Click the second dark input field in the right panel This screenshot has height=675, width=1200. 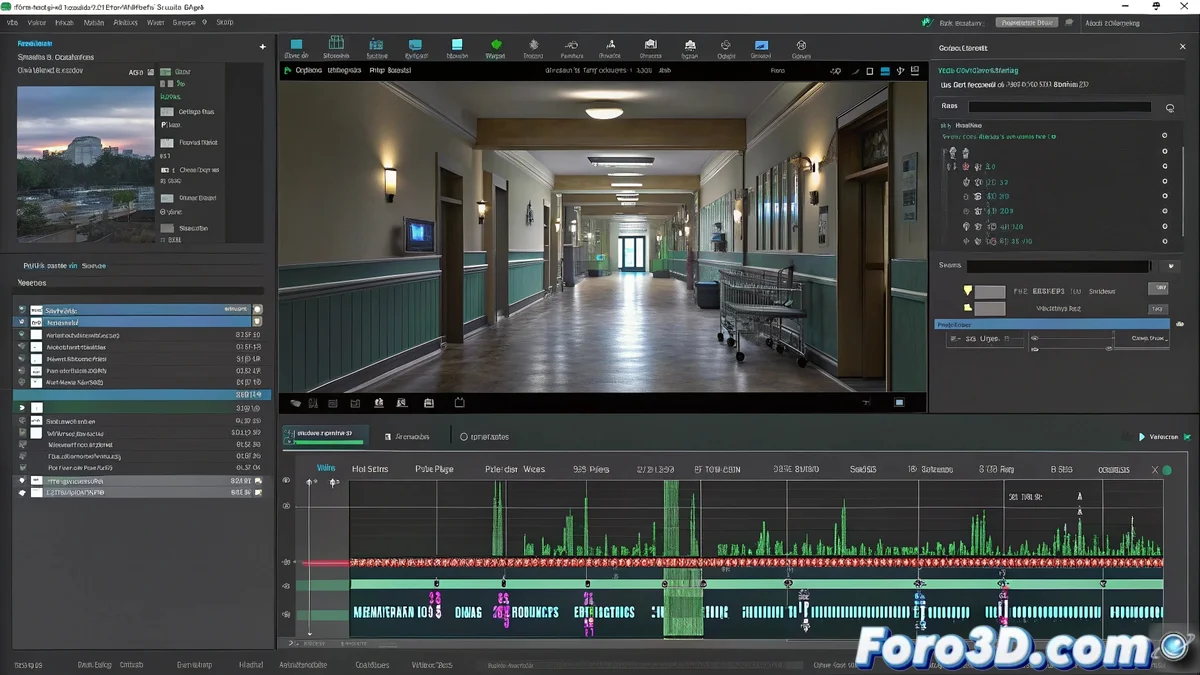pos(1059,266)
